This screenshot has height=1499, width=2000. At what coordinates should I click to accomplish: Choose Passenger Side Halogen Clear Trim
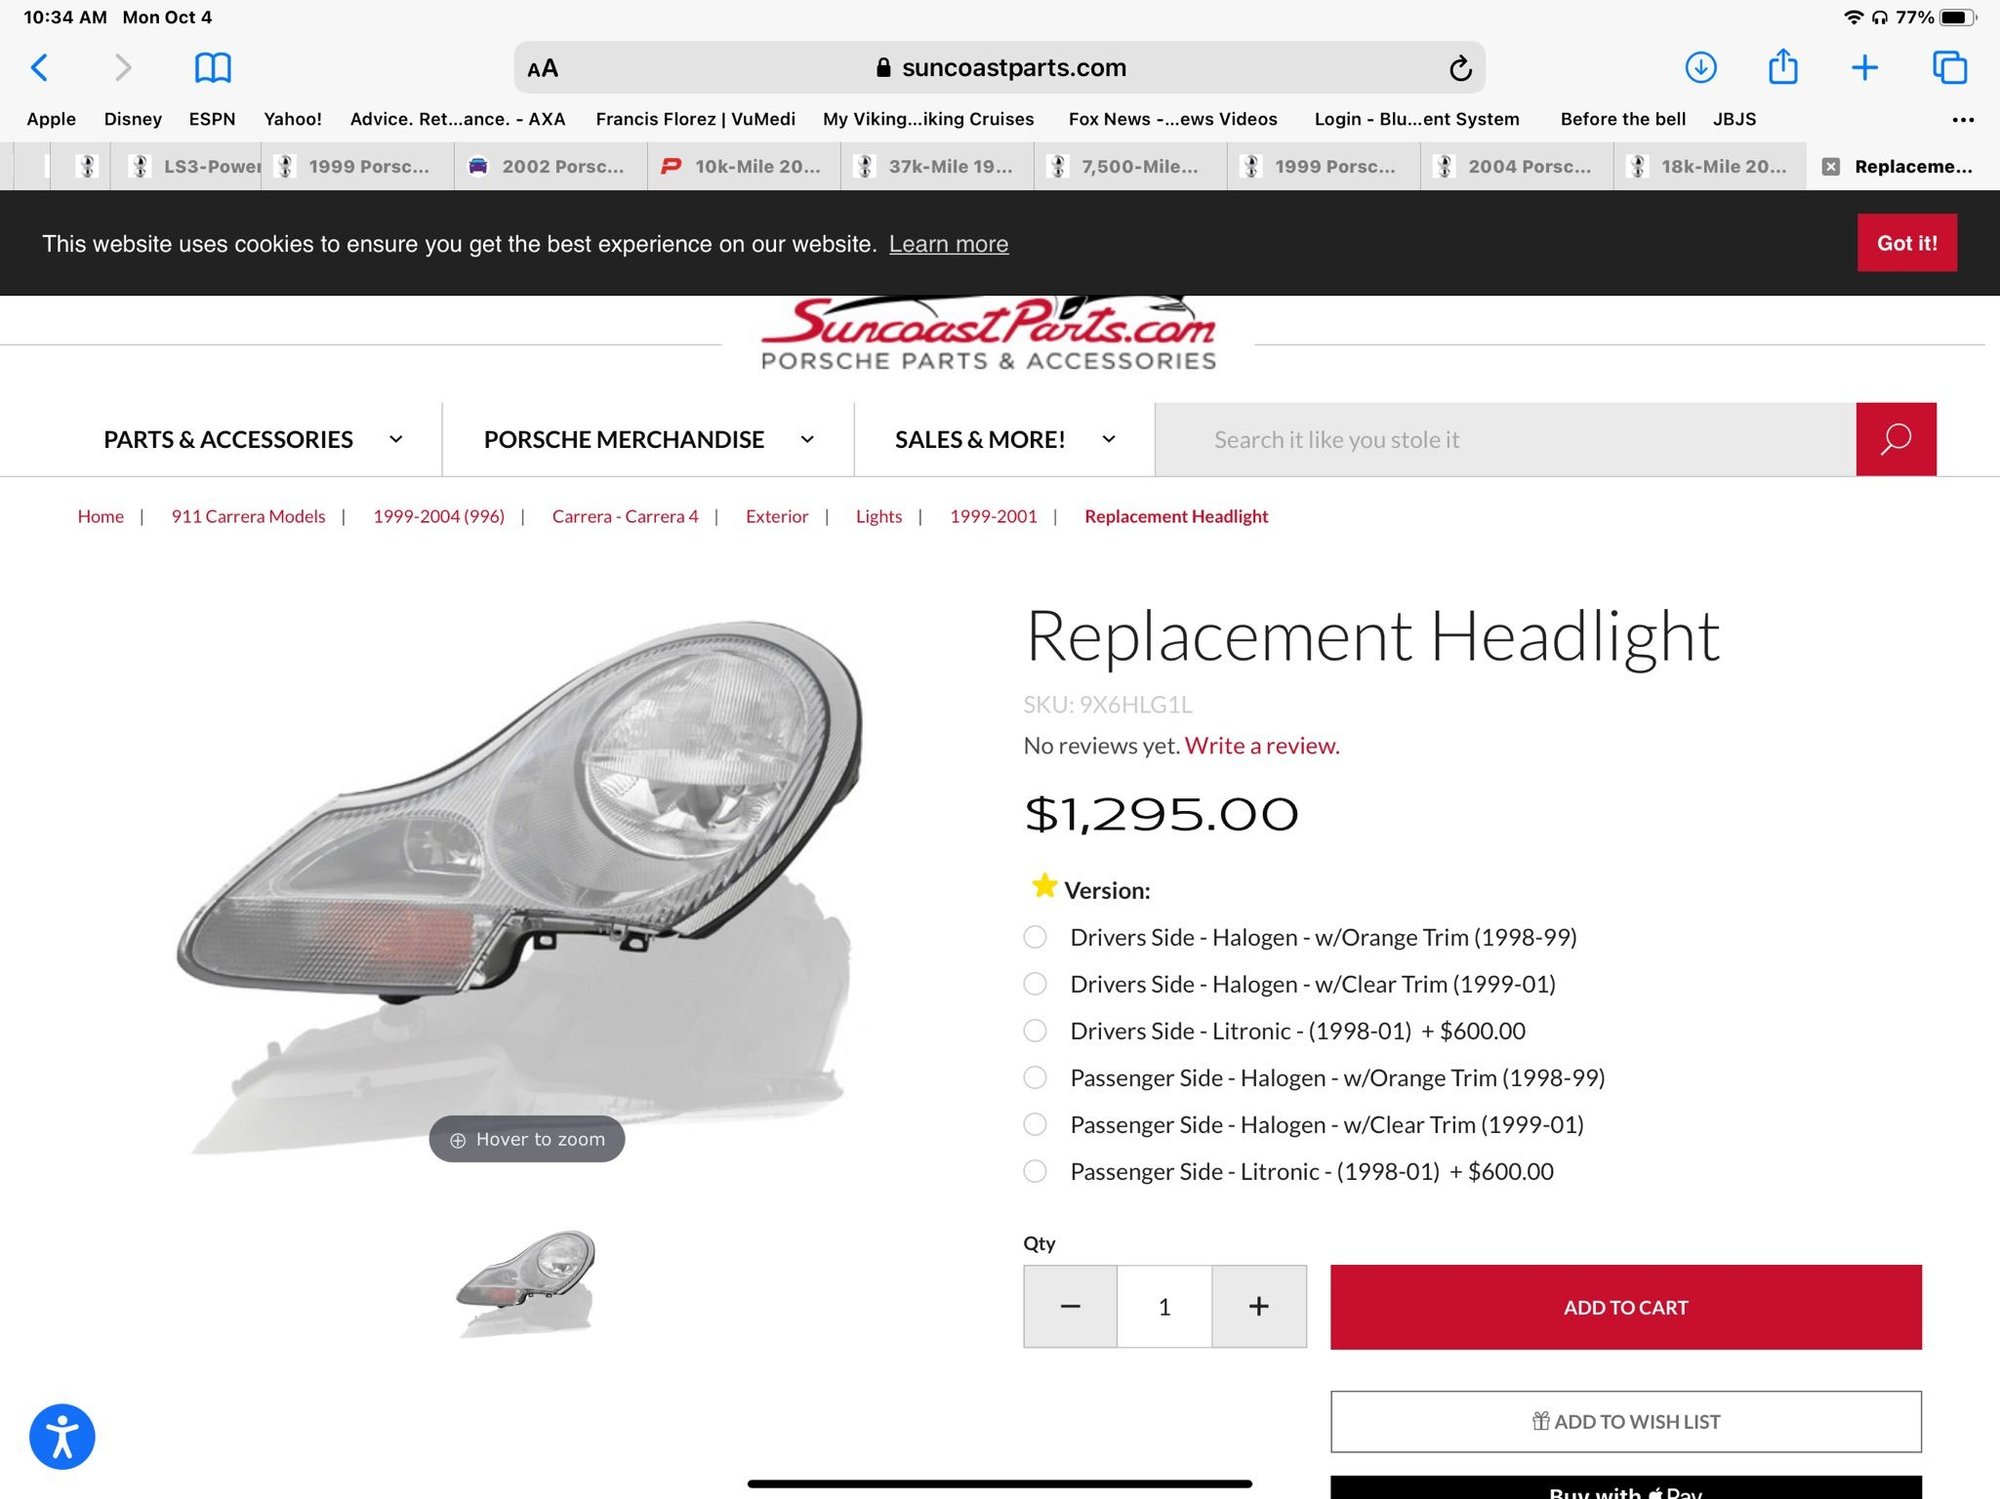1035,1125
